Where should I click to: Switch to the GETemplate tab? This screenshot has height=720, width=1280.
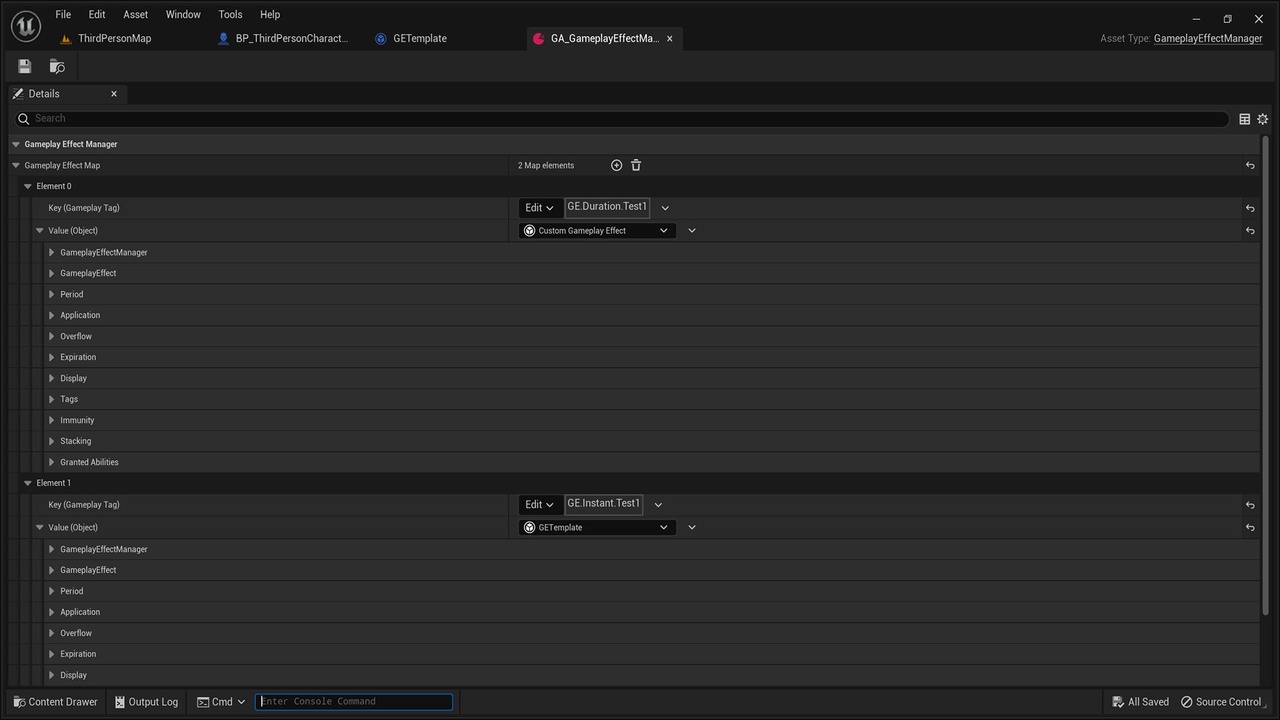[x=419, y=39]
